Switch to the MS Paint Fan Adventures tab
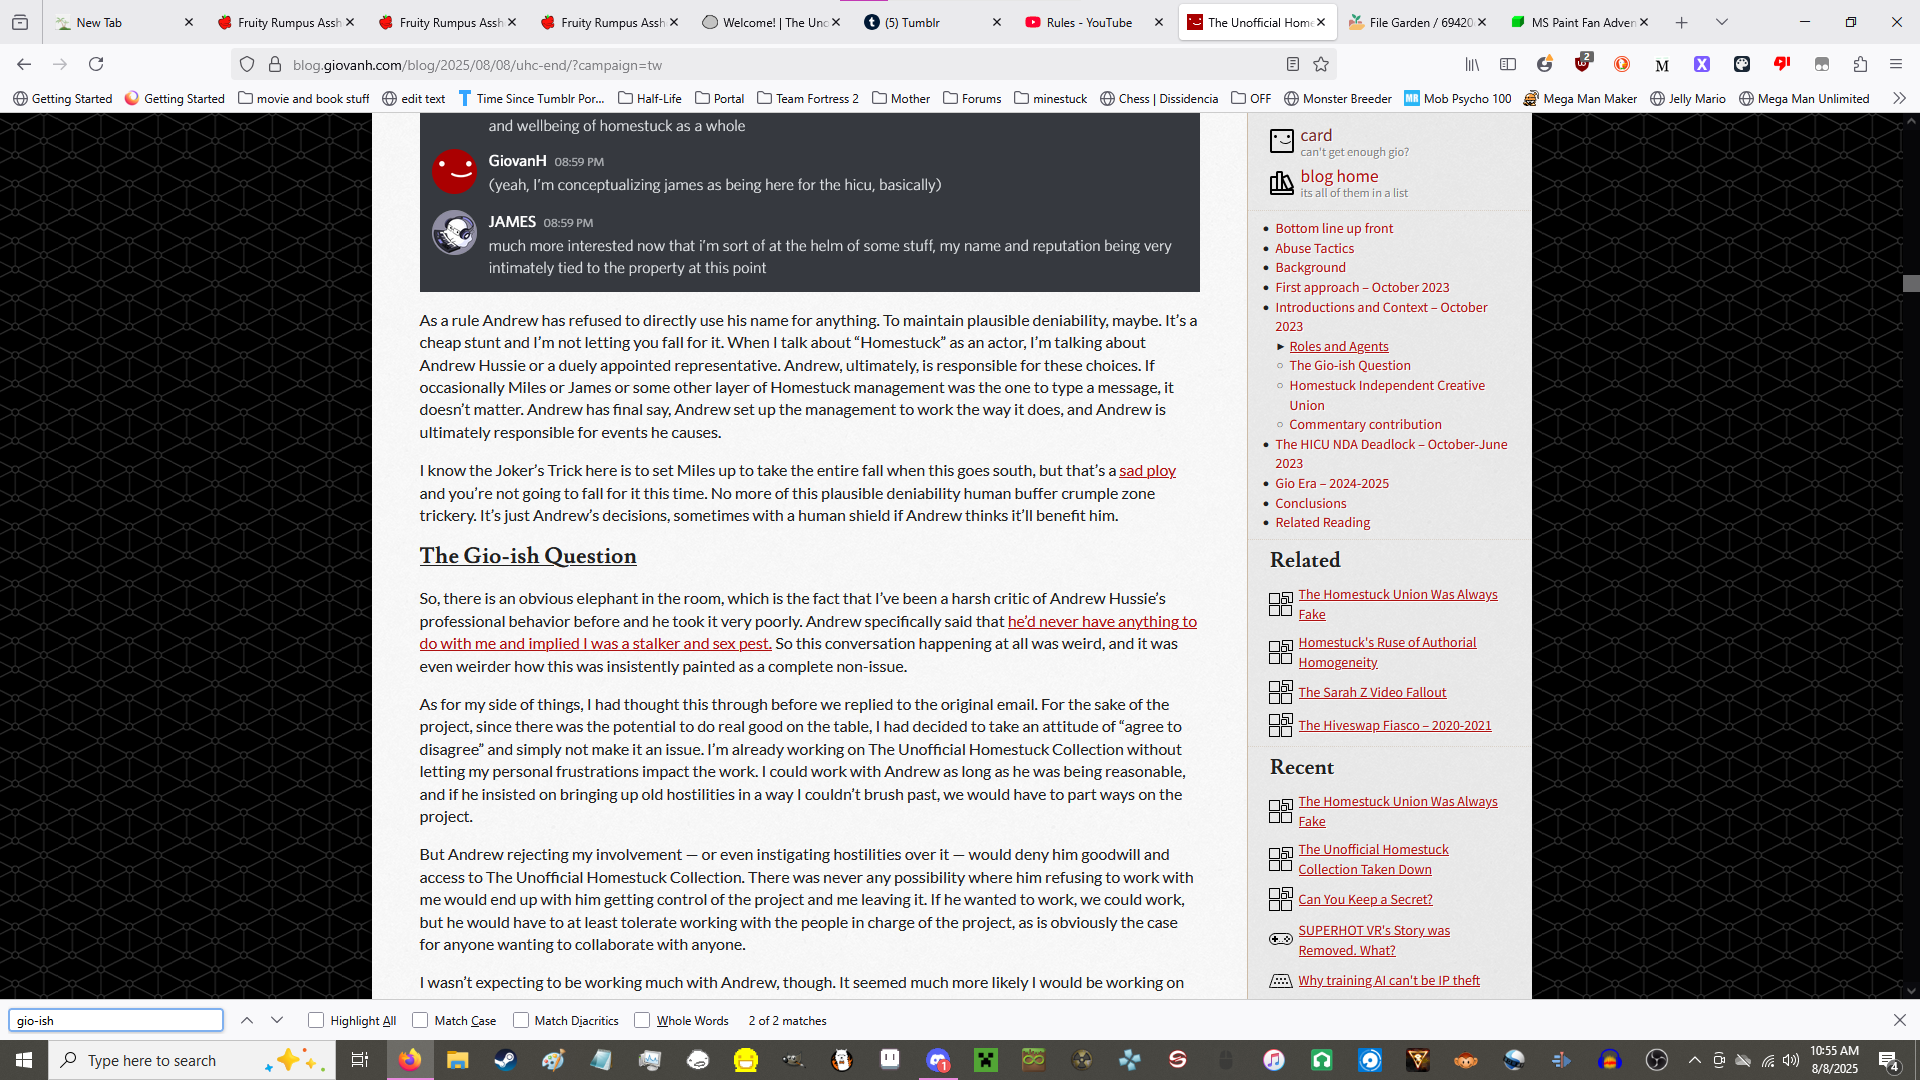The height and width of the screenshot is (1080, 1920). click(x=1580, y=22)
